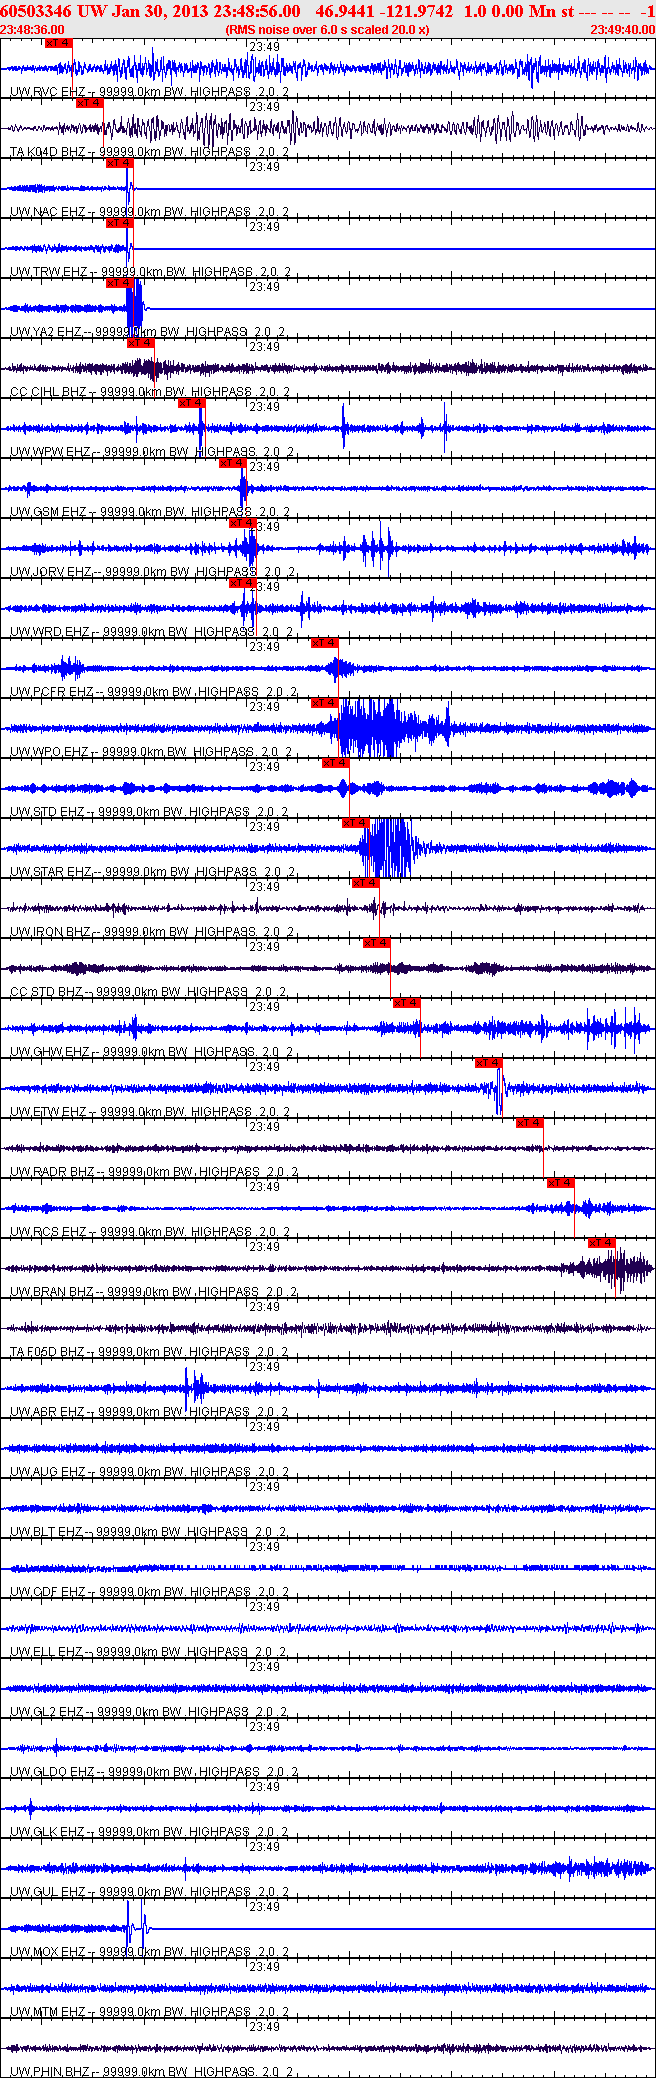Click the red pick flag on UW.RVC trace

59,43
